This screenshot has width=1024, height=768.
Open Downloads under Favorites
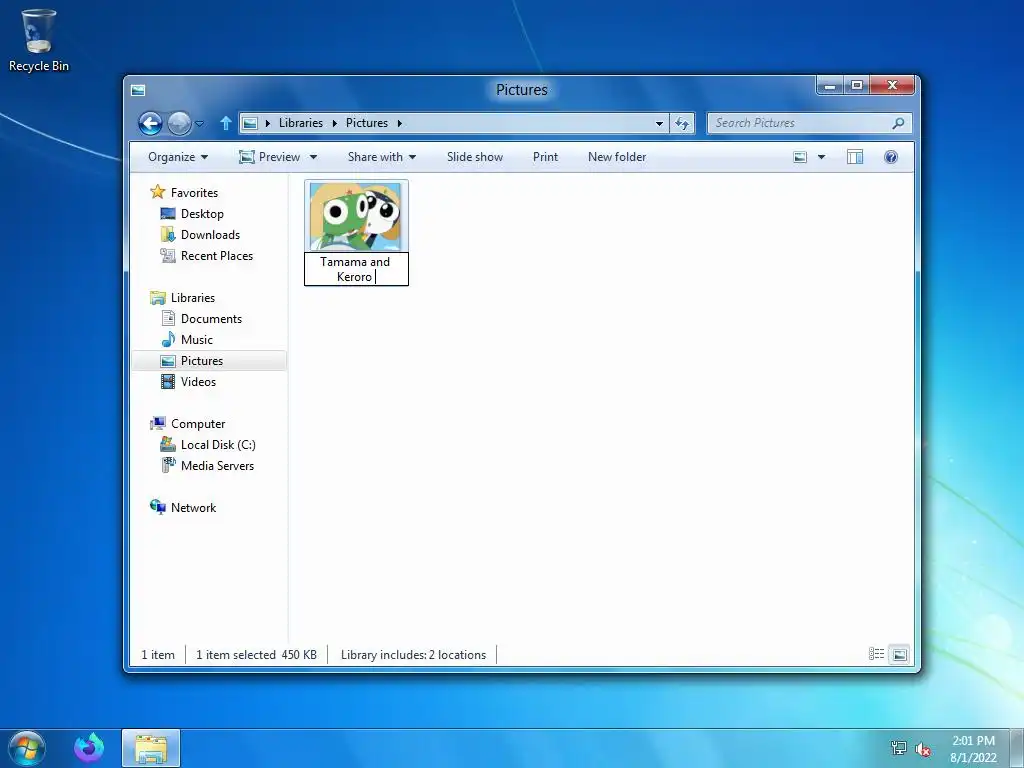point(210,234)
